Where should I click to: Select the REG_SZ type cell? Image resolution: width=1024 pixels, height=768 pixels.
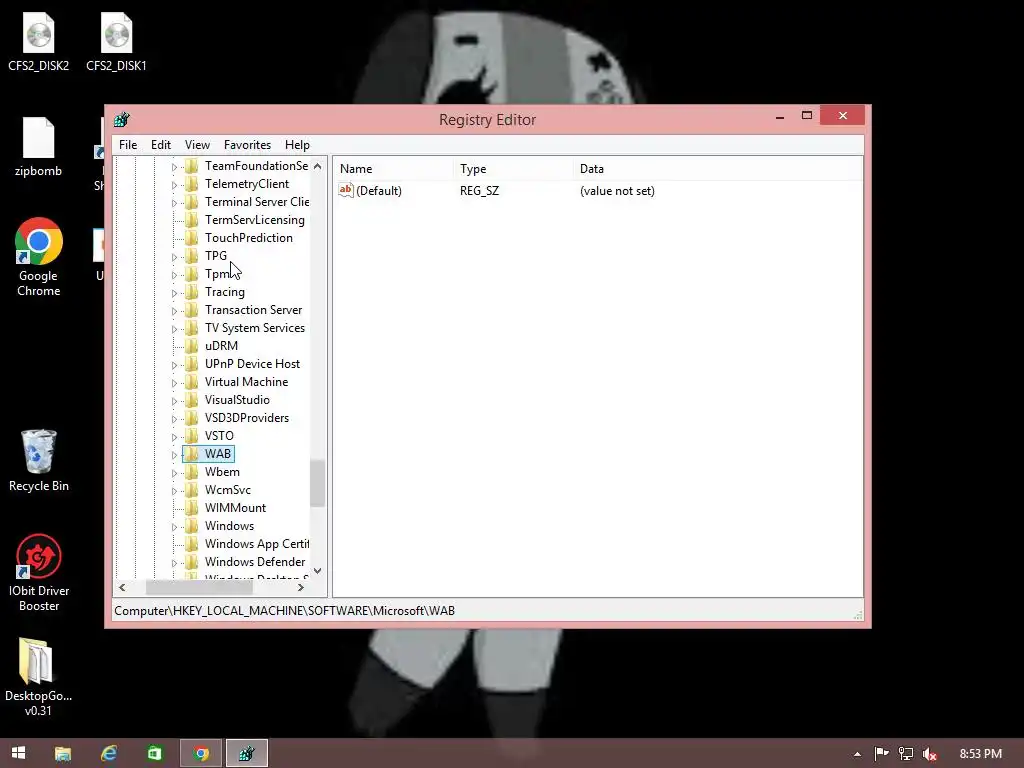(x=479, y=191)
